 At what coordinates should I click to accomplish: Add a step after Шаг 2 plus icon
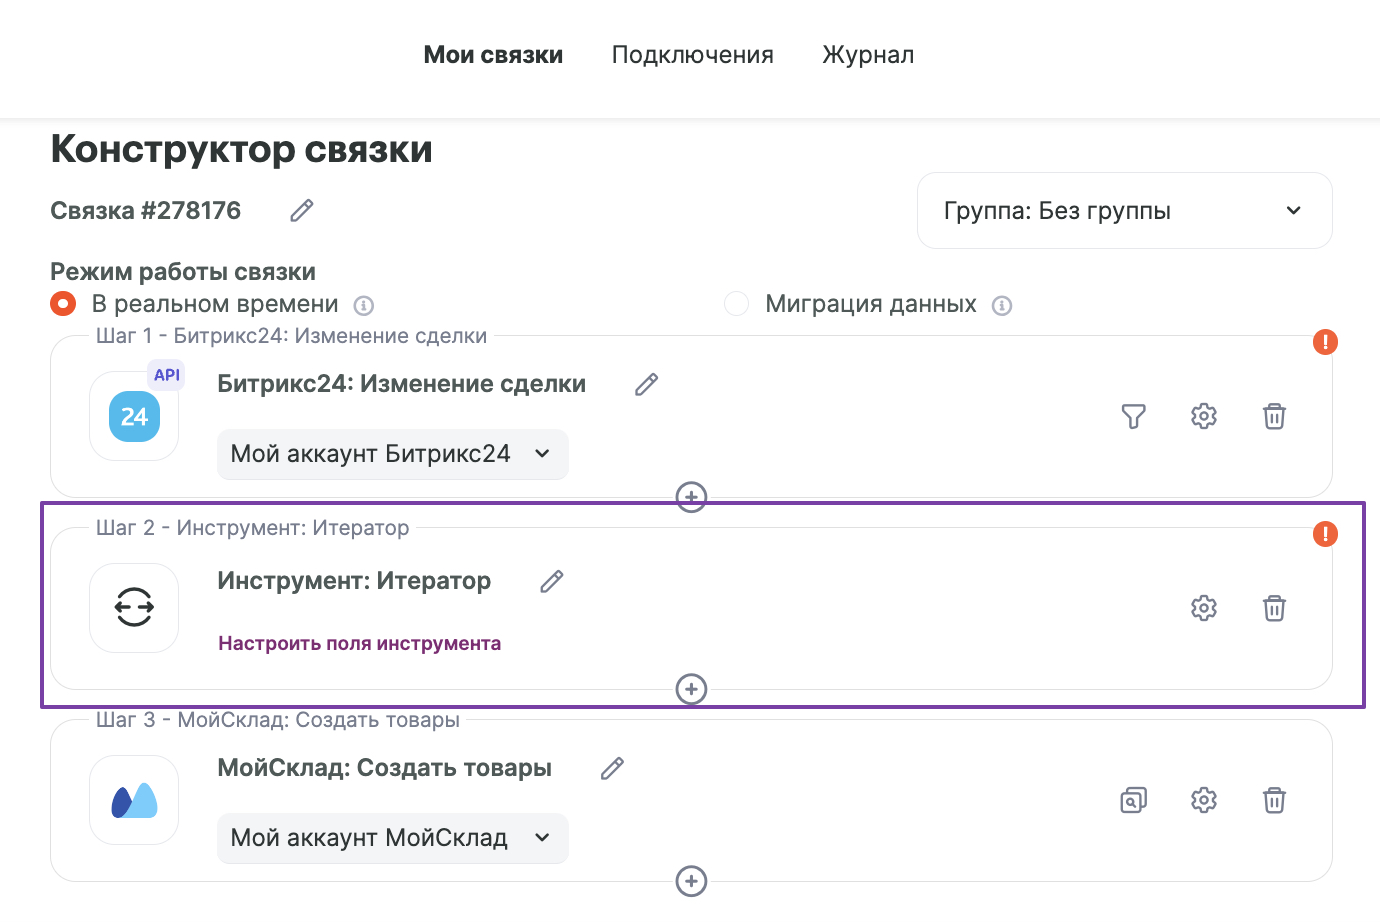coord(691,689)
